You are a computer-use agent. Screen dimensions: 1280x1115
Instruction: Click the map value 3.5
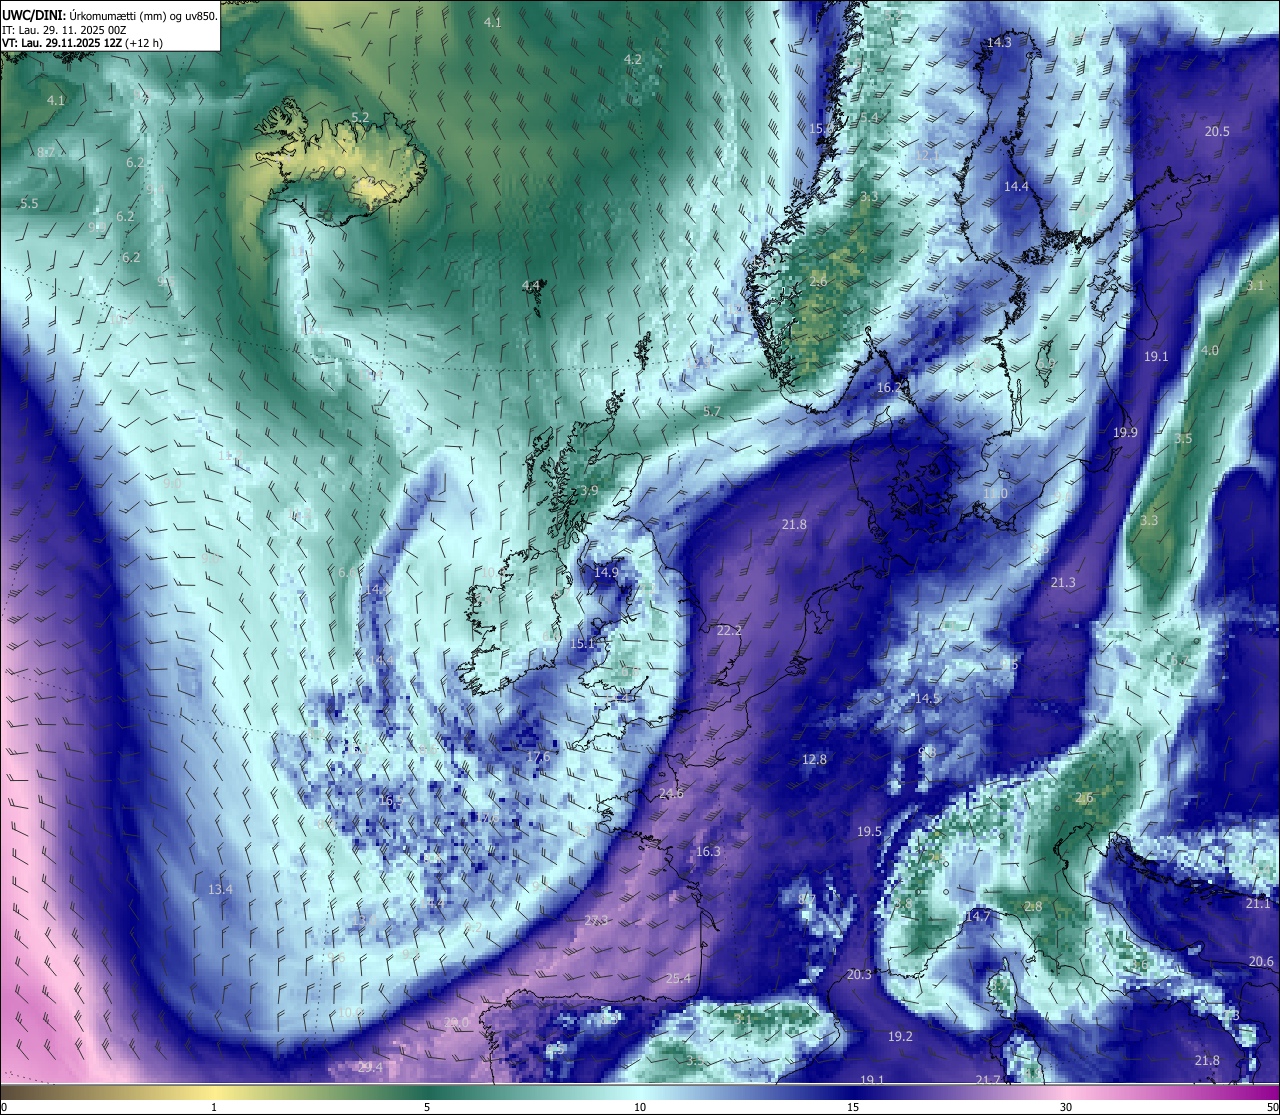tap(1184, 439)
